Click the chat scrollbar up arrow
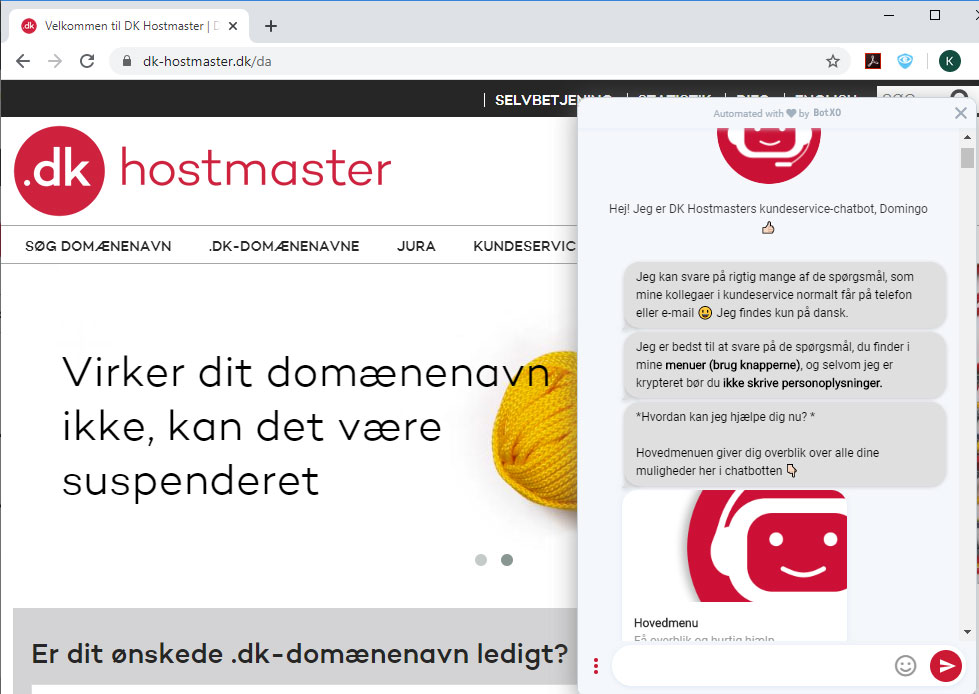 click(x=967, y=137)
